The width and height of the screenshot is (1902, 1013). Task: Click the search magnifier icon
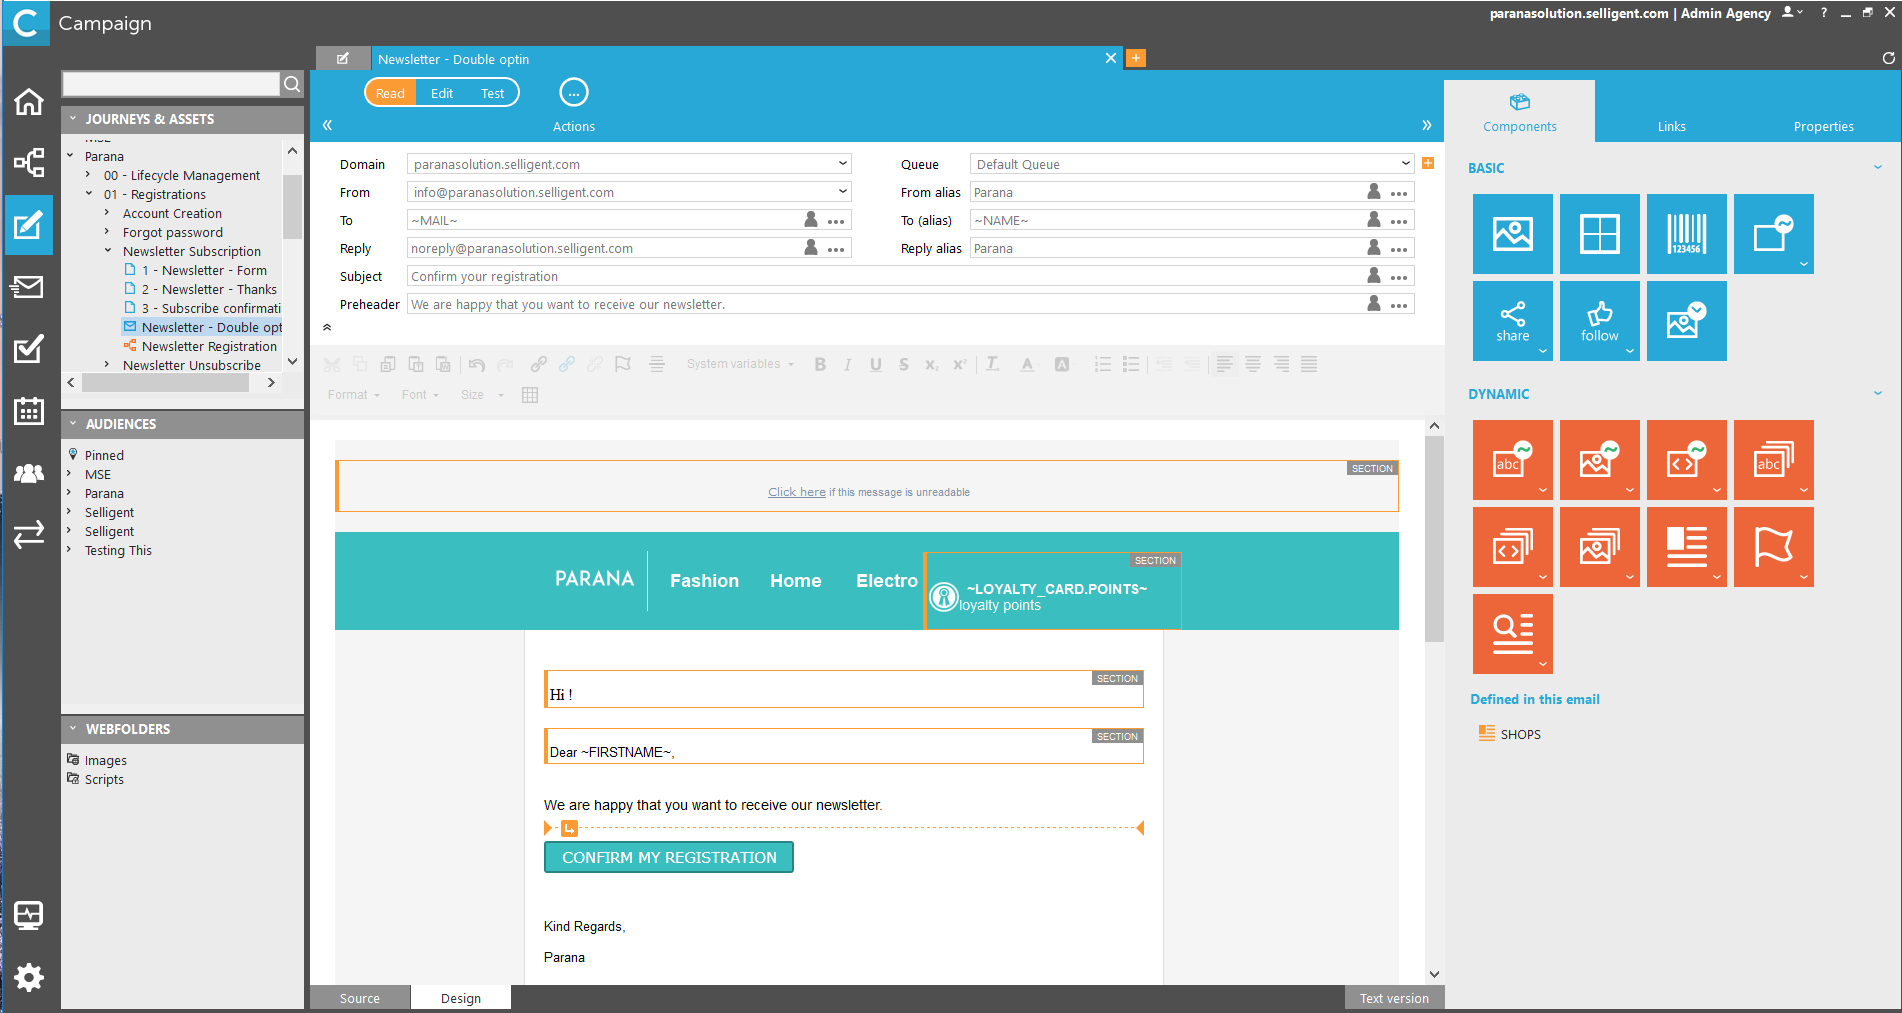tap(292, 84)
